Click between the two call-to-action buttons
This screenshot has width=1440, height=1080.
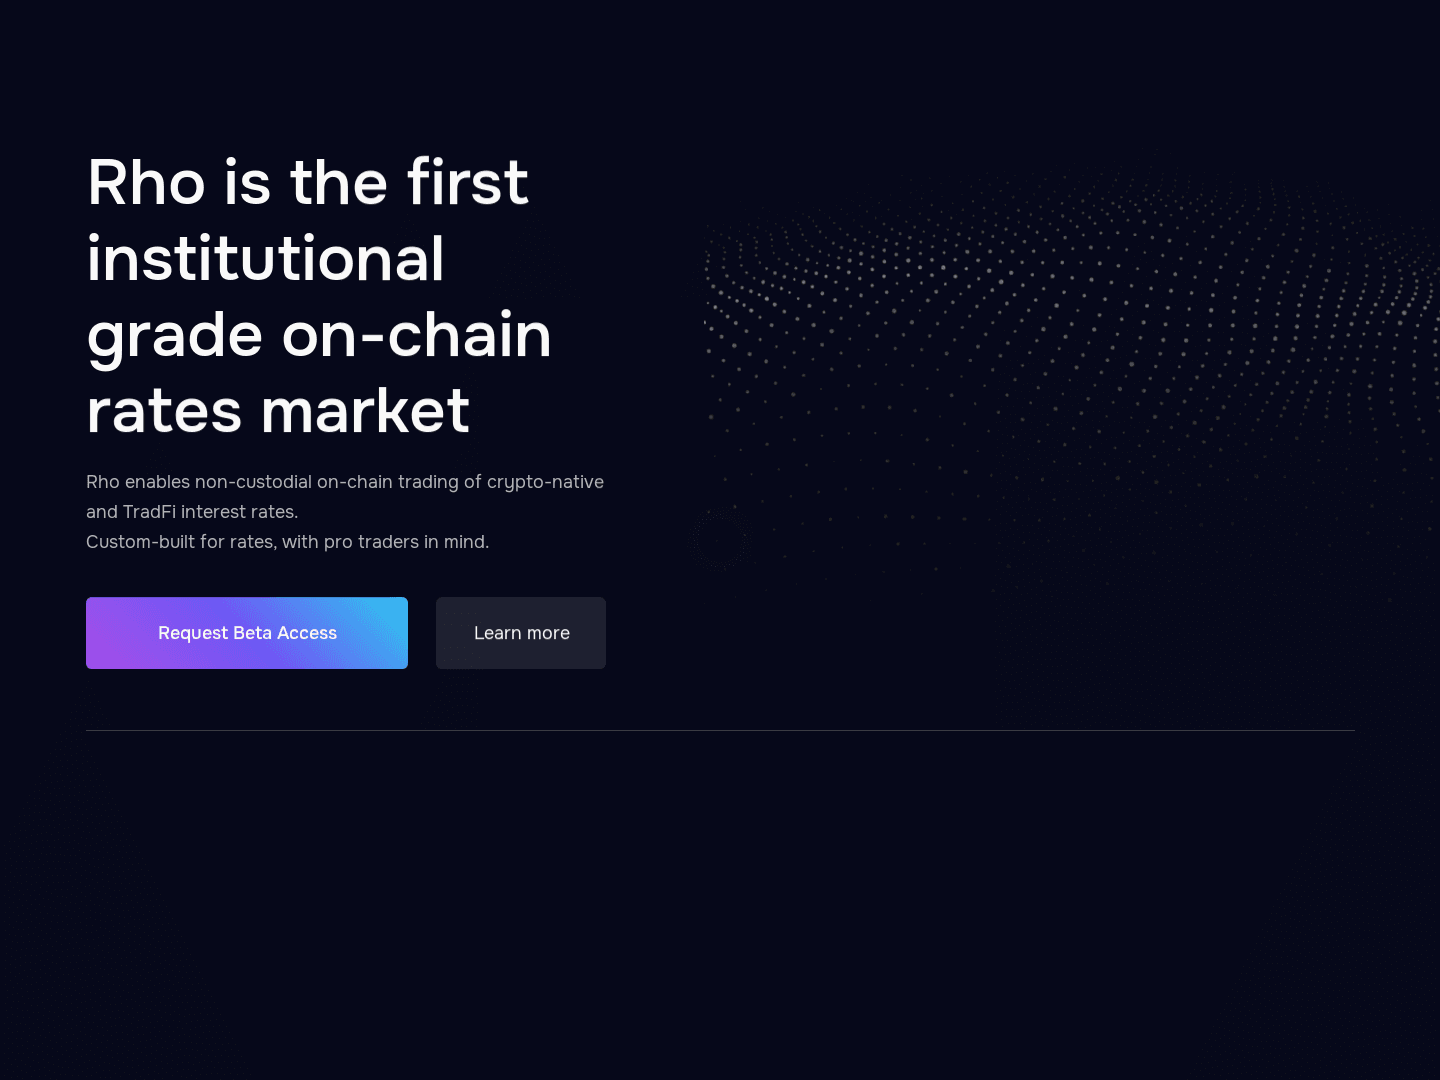(x=422, y=633)
